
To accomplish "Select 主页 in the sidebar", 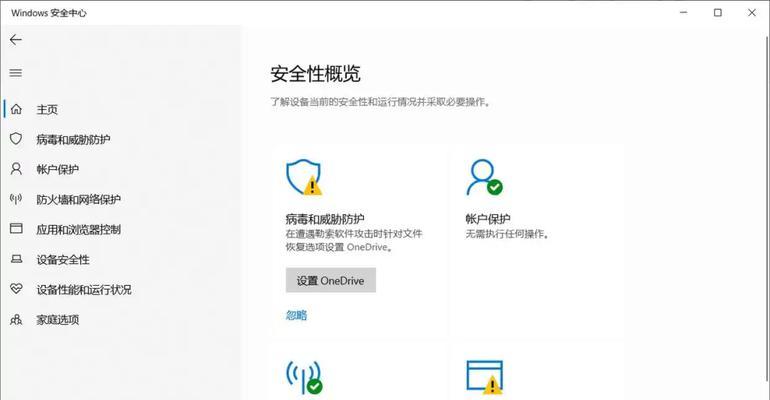I will coord(47,109).
